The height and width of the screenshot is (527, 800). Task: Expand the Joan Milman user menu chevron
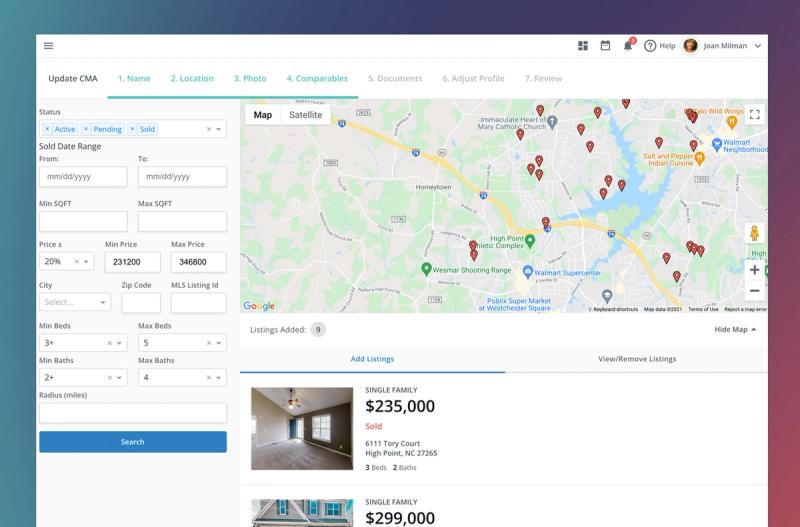click(x=758, y=46)
